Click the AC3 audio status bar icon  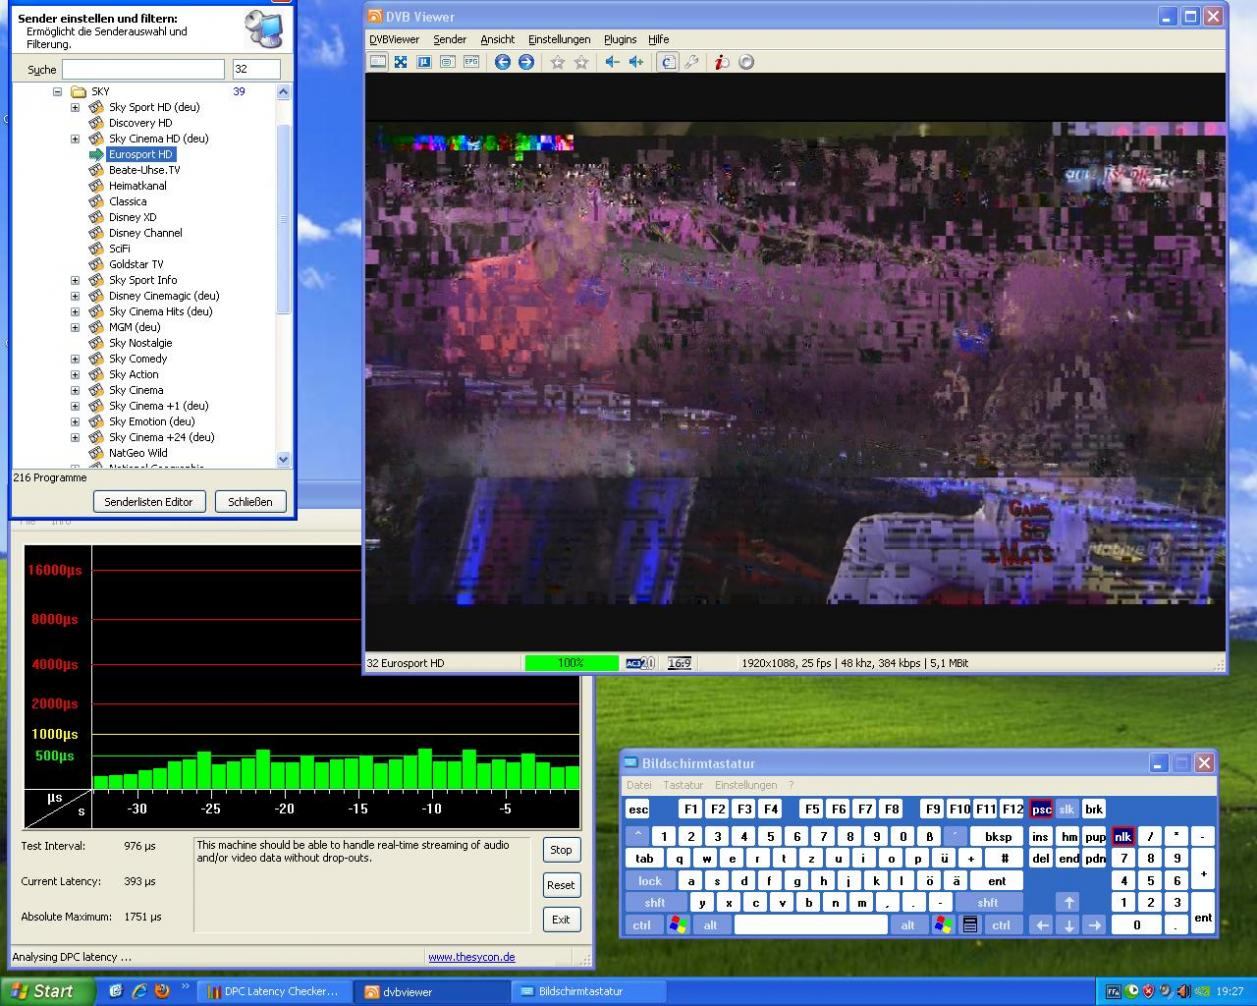click(x=640, y=663)
